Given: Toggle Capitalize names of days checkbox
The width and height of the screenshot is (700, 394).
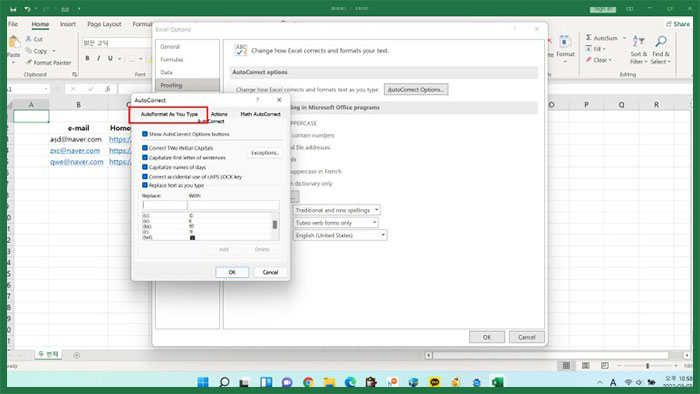Looking at the screenshot, I should coord(145,167).
